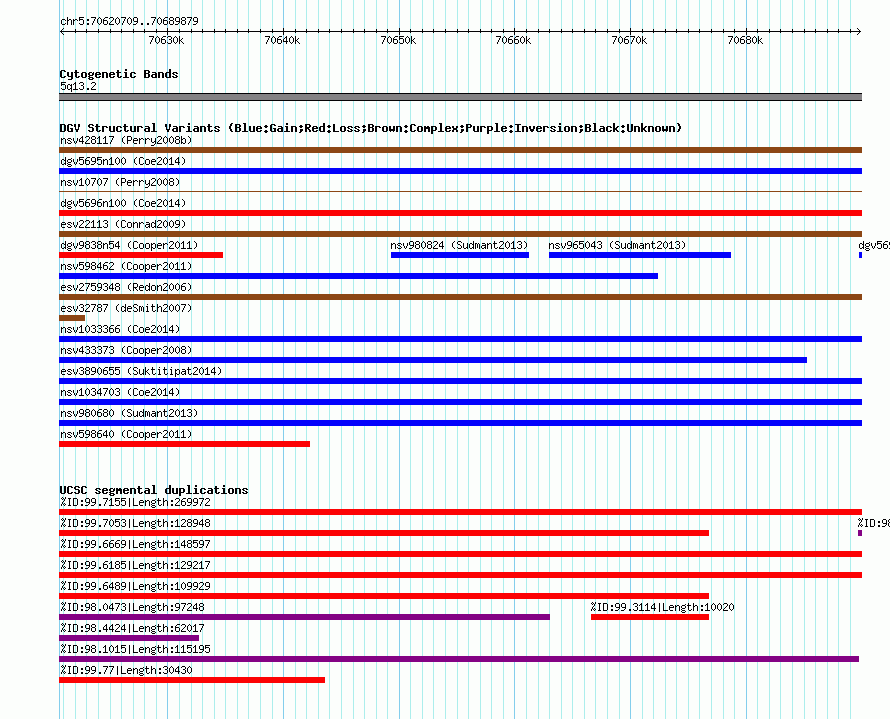The image size is (890, 719).
Task: Open the %ID:99.7155|Length:269972 duplication label
Action: (x=135, y=502)
